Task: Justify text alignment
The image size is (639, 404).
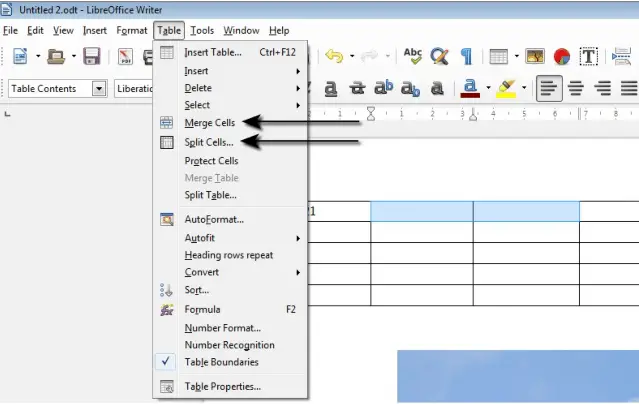Action: click(x=629, y=88)
